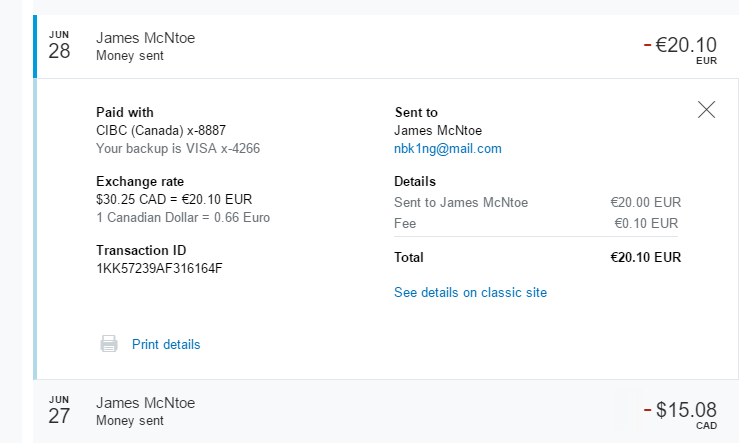Click the Sent to James McNtoe €20.00 row

point(538,202)
